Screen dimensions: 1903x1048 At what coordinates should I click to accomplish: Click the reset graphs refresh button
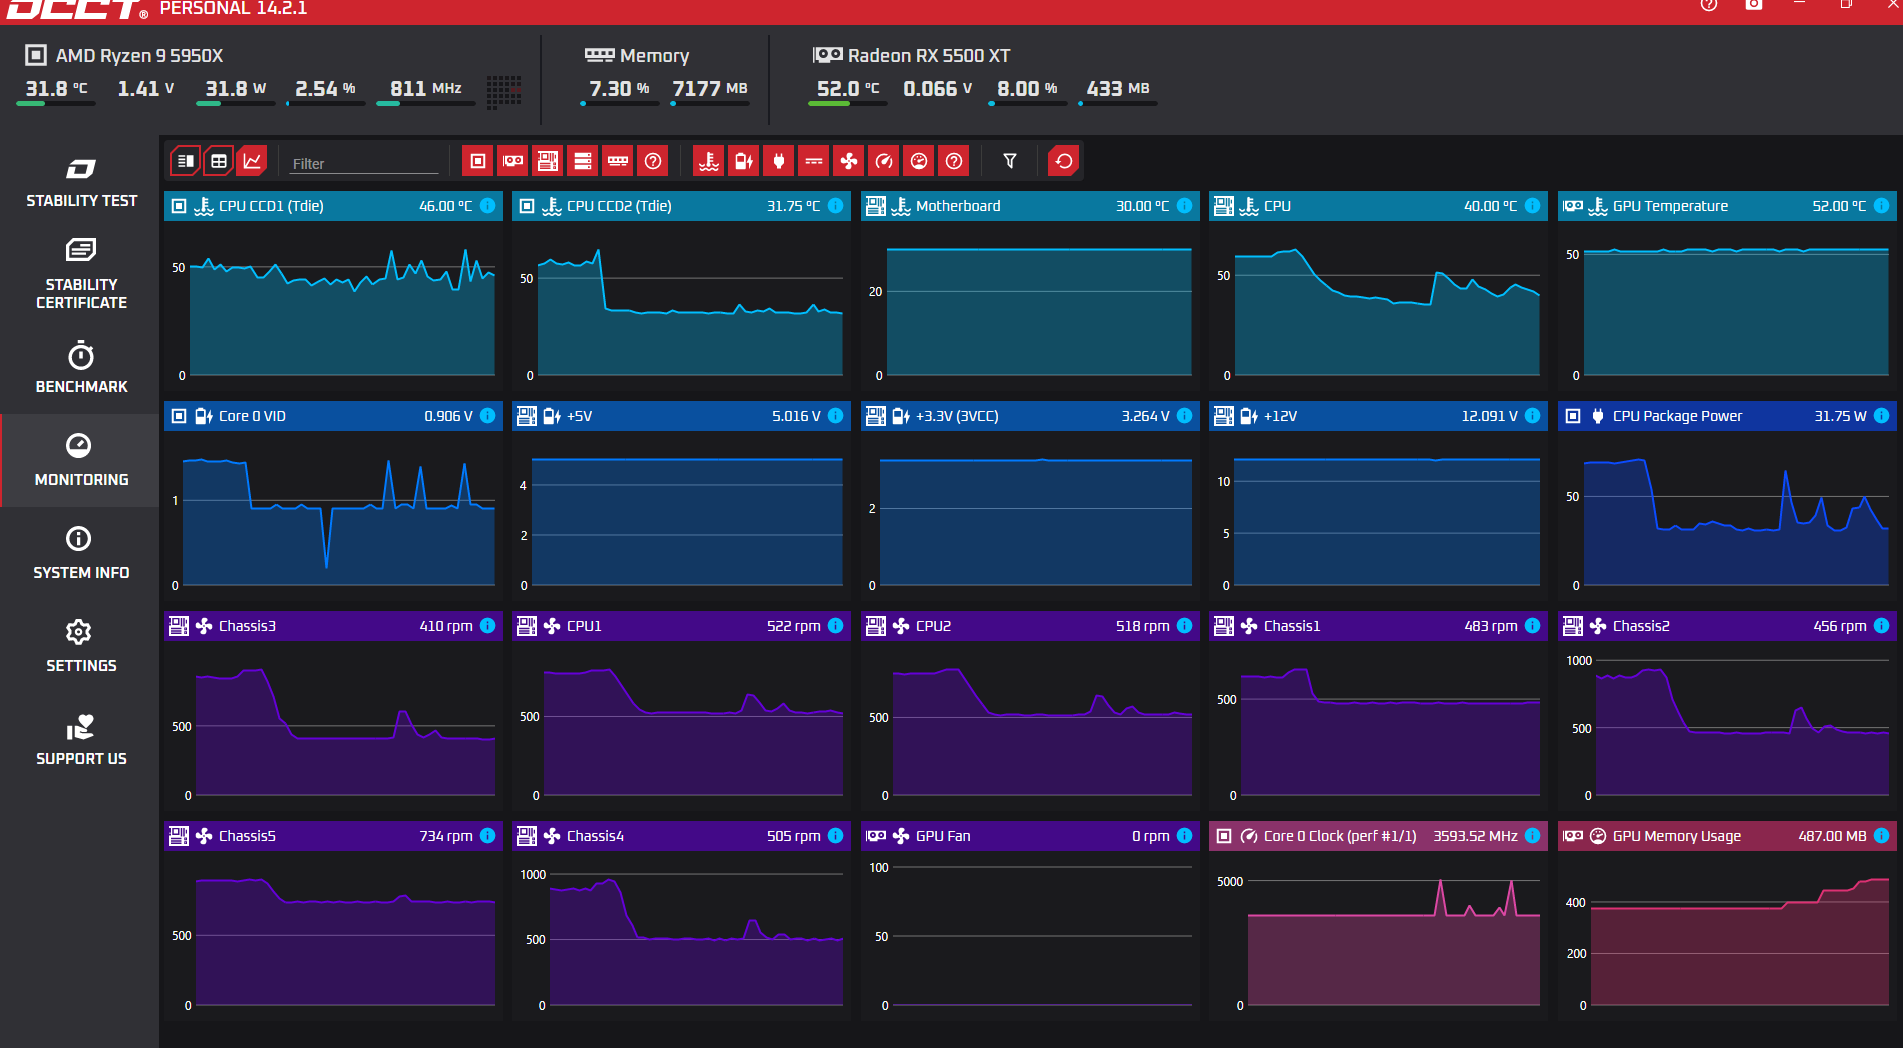tap(1064, 161)
